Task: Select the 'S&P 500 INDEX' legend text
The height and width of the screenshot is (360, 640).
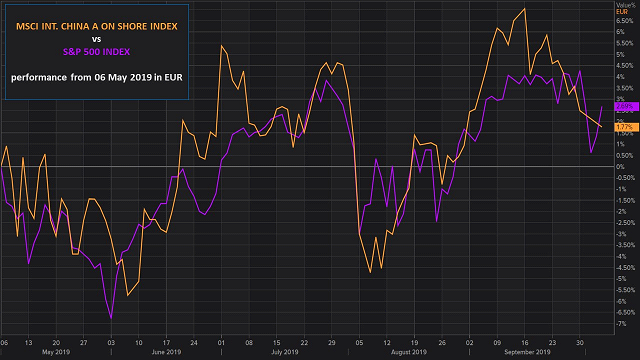Action: pyautogui.click(x=96, y=52)
